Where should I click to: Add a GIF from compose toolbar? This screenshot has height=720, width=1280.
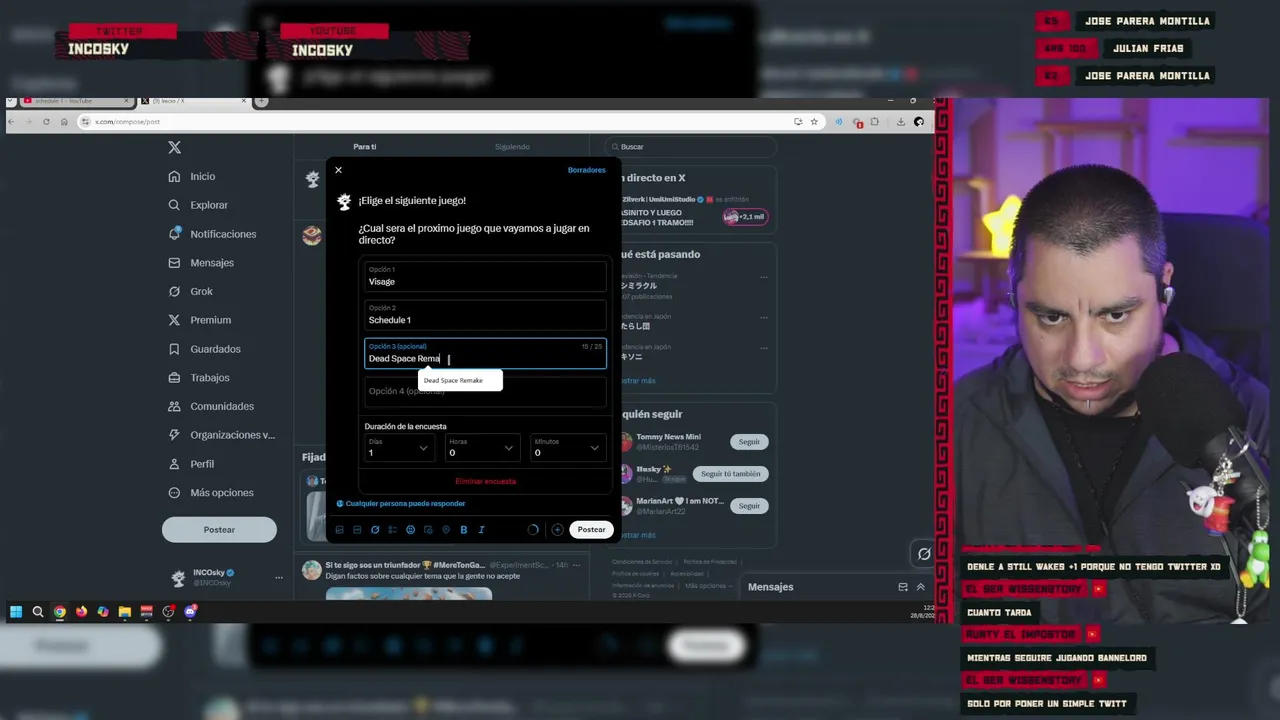pos(357,530)
